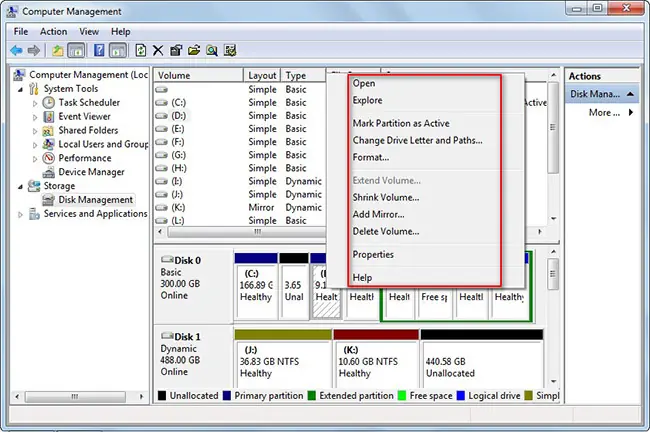This screenshot has height=432, width=650.
Task: Click the Up one level folder icon
Action: click(58, 51)
